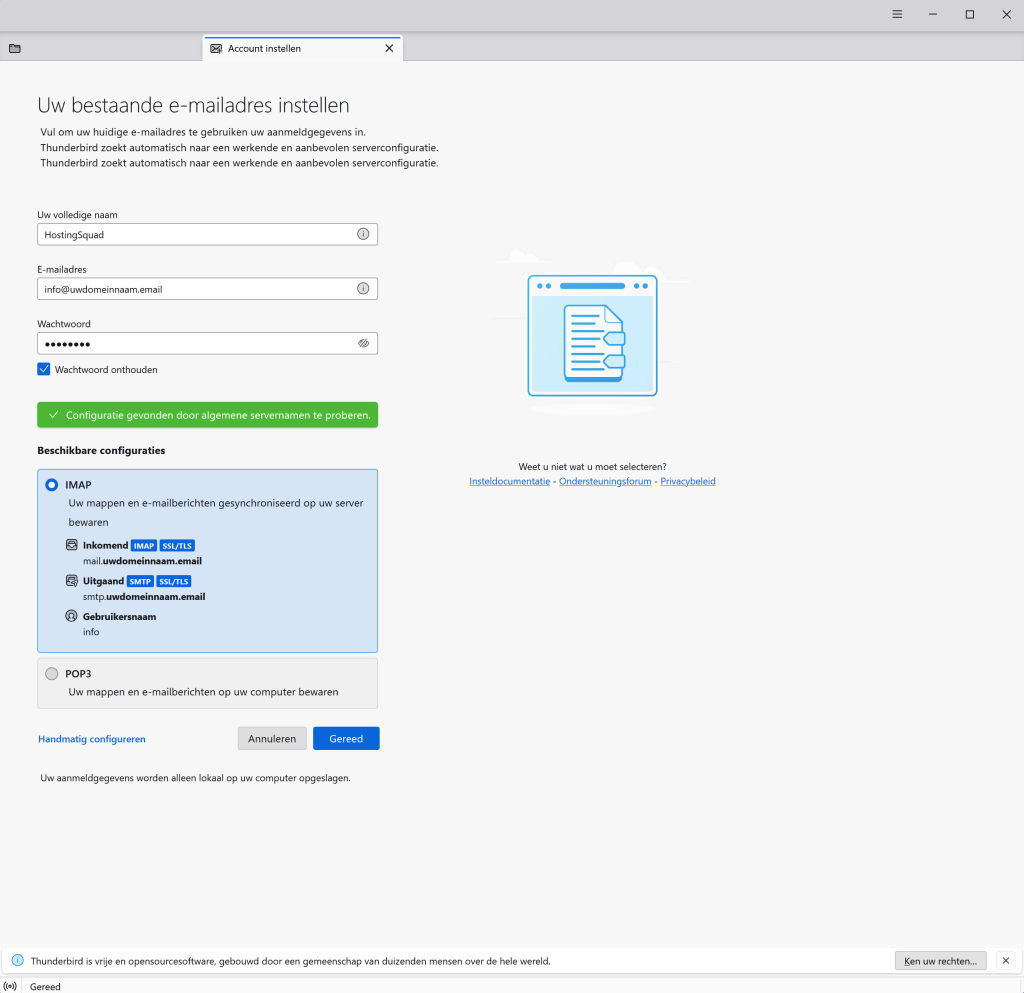Viewport: 1024px width, 993px height.
Task: Click the Gebruikersnaam user icon
Action: point(72,616)
